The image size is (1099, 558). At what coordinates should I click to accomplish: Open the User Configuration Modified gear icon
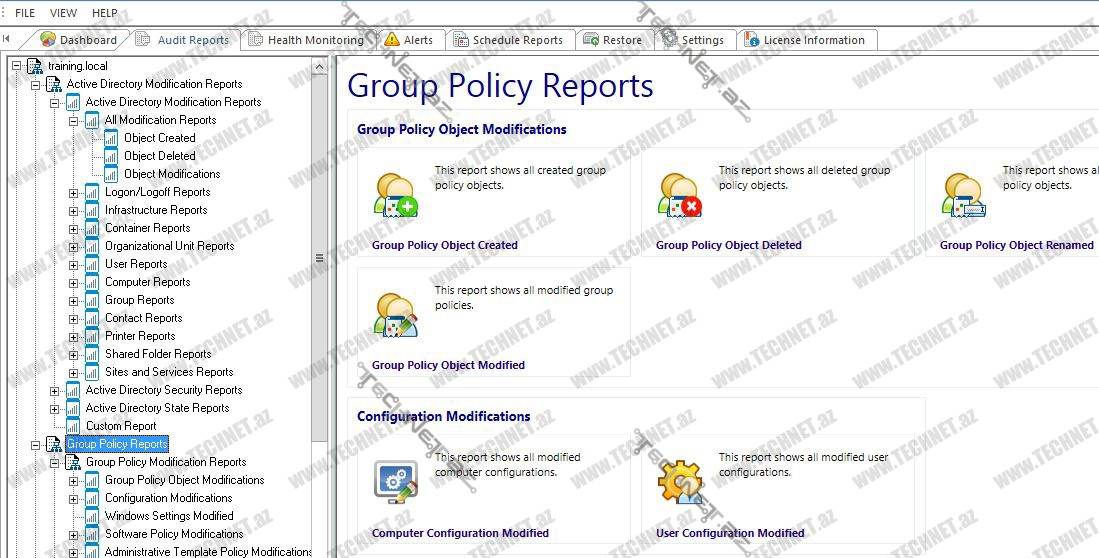point(679,482)
